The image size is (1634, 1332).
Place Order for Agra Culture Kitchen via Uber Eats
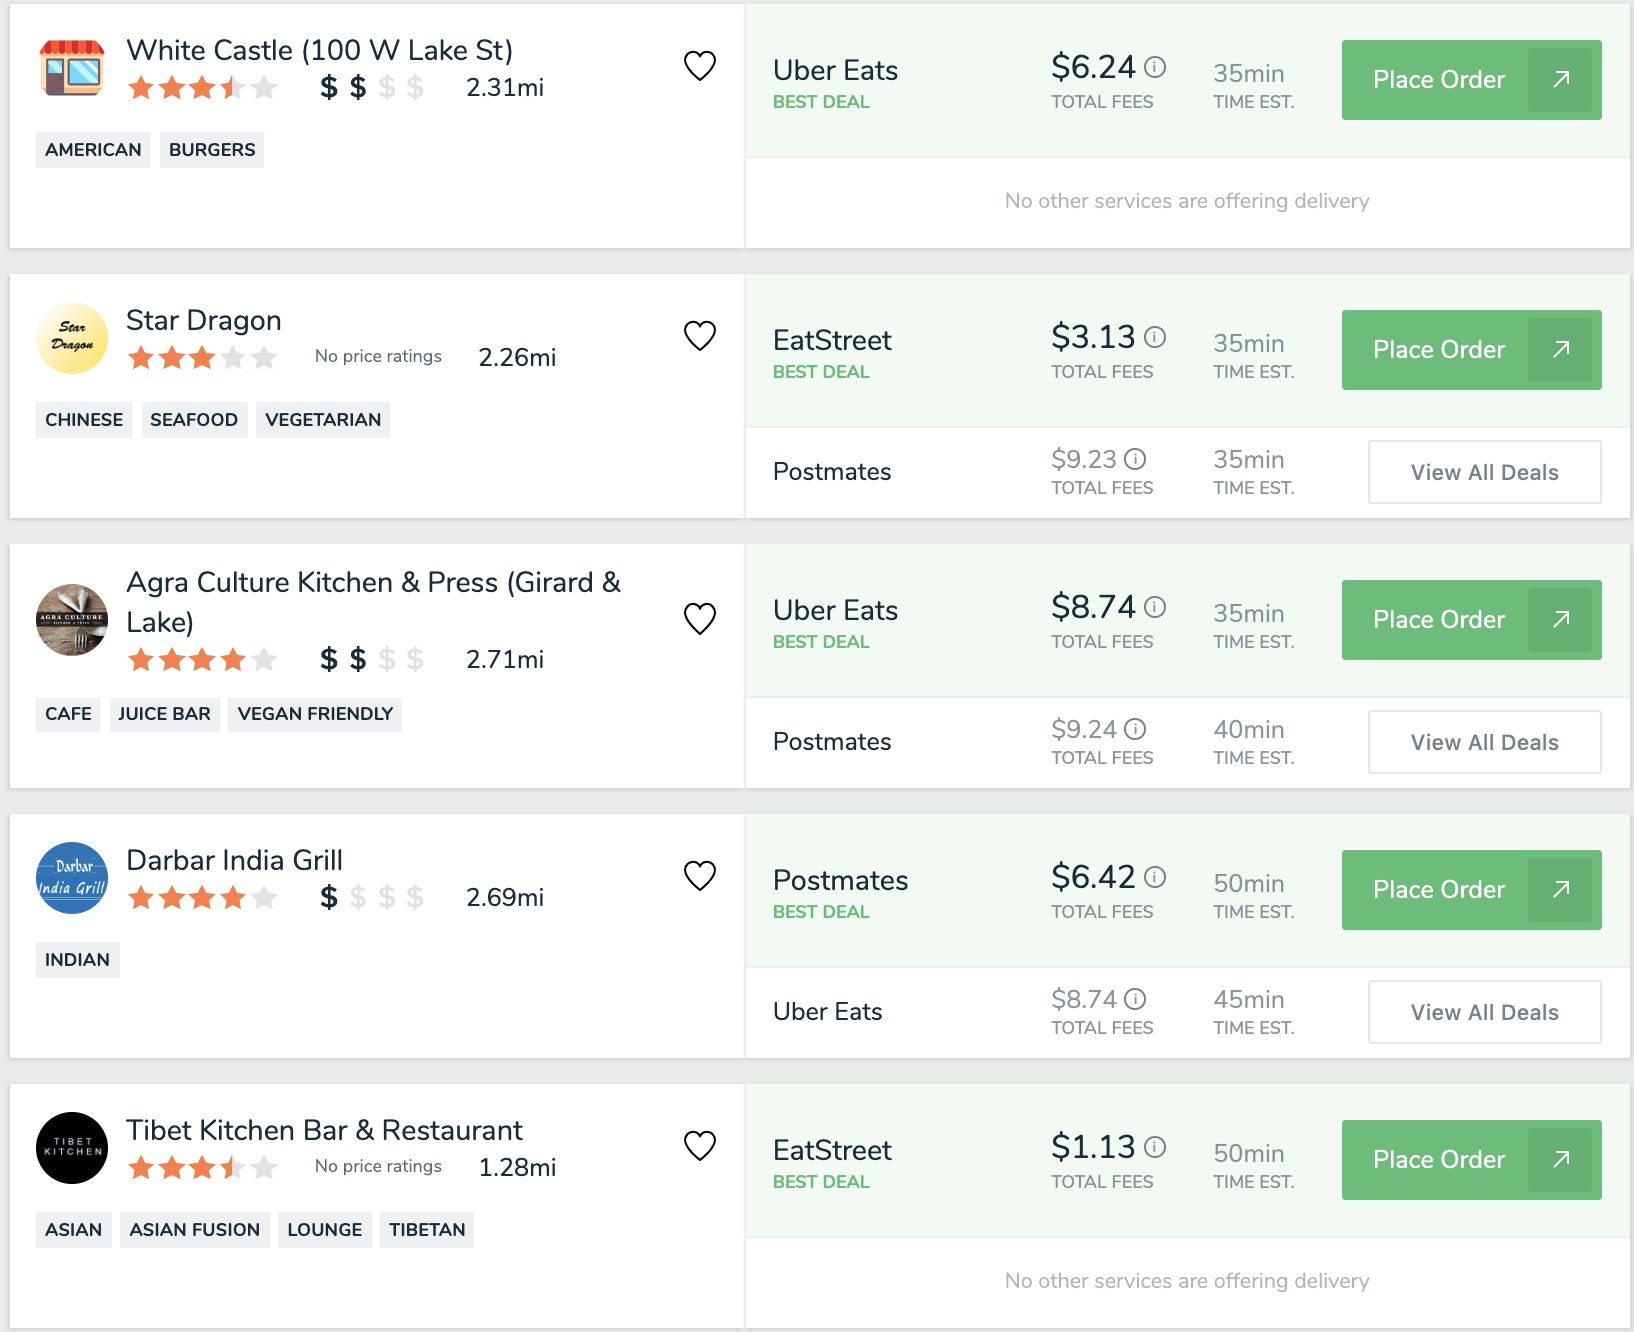coord(1472,620)
